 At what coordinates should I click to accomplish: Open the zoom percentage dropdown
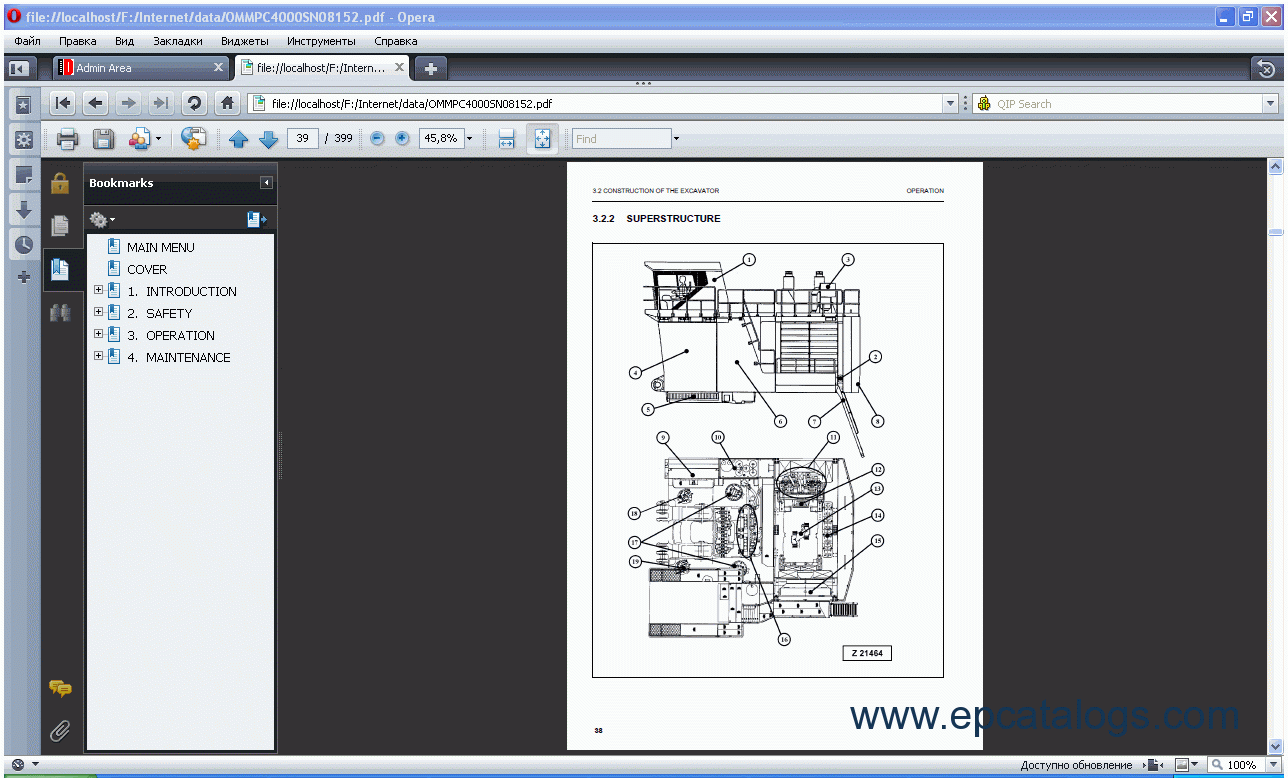point(469,139)
